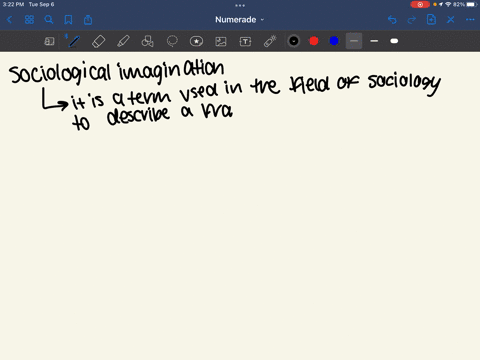
Task: Undo the last stroke
Action: pos(392,20)
